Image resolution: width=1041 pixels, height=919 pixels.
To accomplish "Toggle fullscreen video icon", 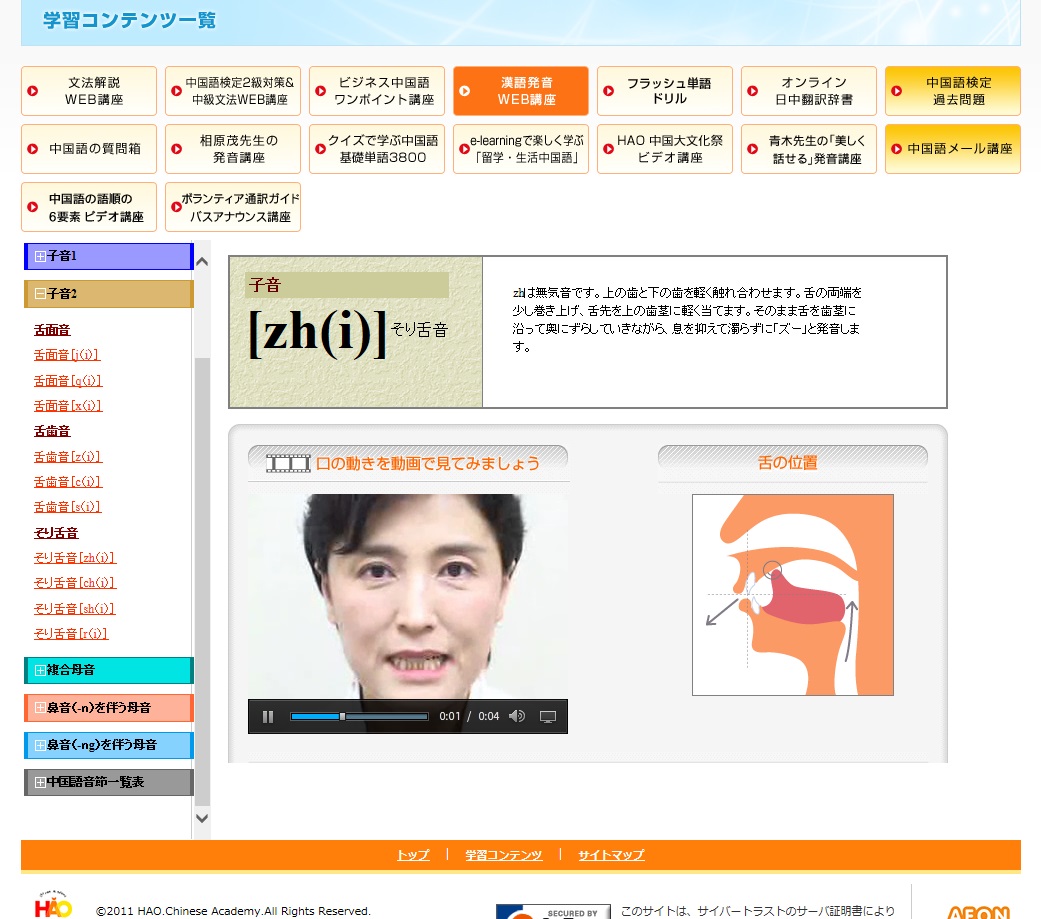I will pyautogui.click(x=547, y=716).
